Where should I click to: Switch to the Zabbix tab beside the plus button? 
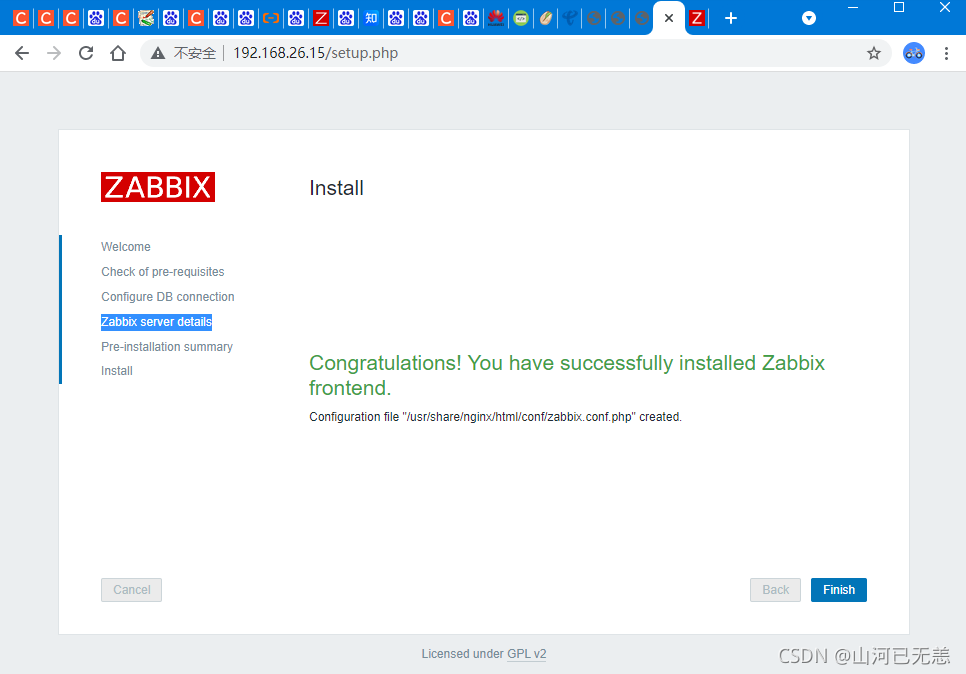(x=697, y=18)
